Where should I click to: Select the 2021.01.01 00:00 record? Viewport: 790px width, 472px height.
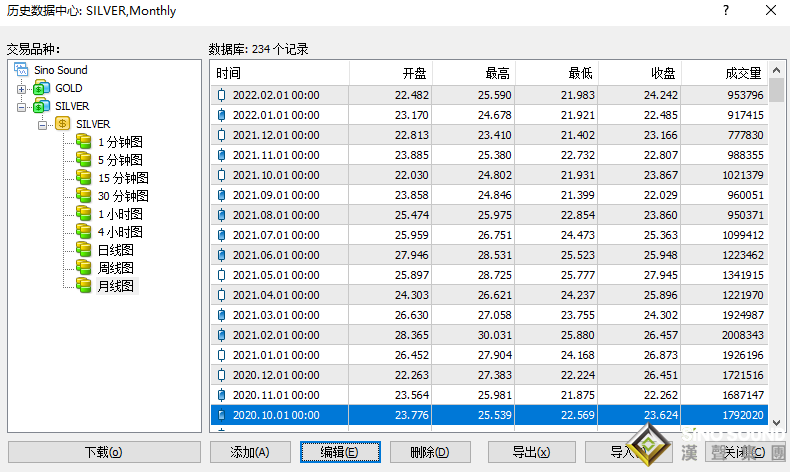point(489,355)
